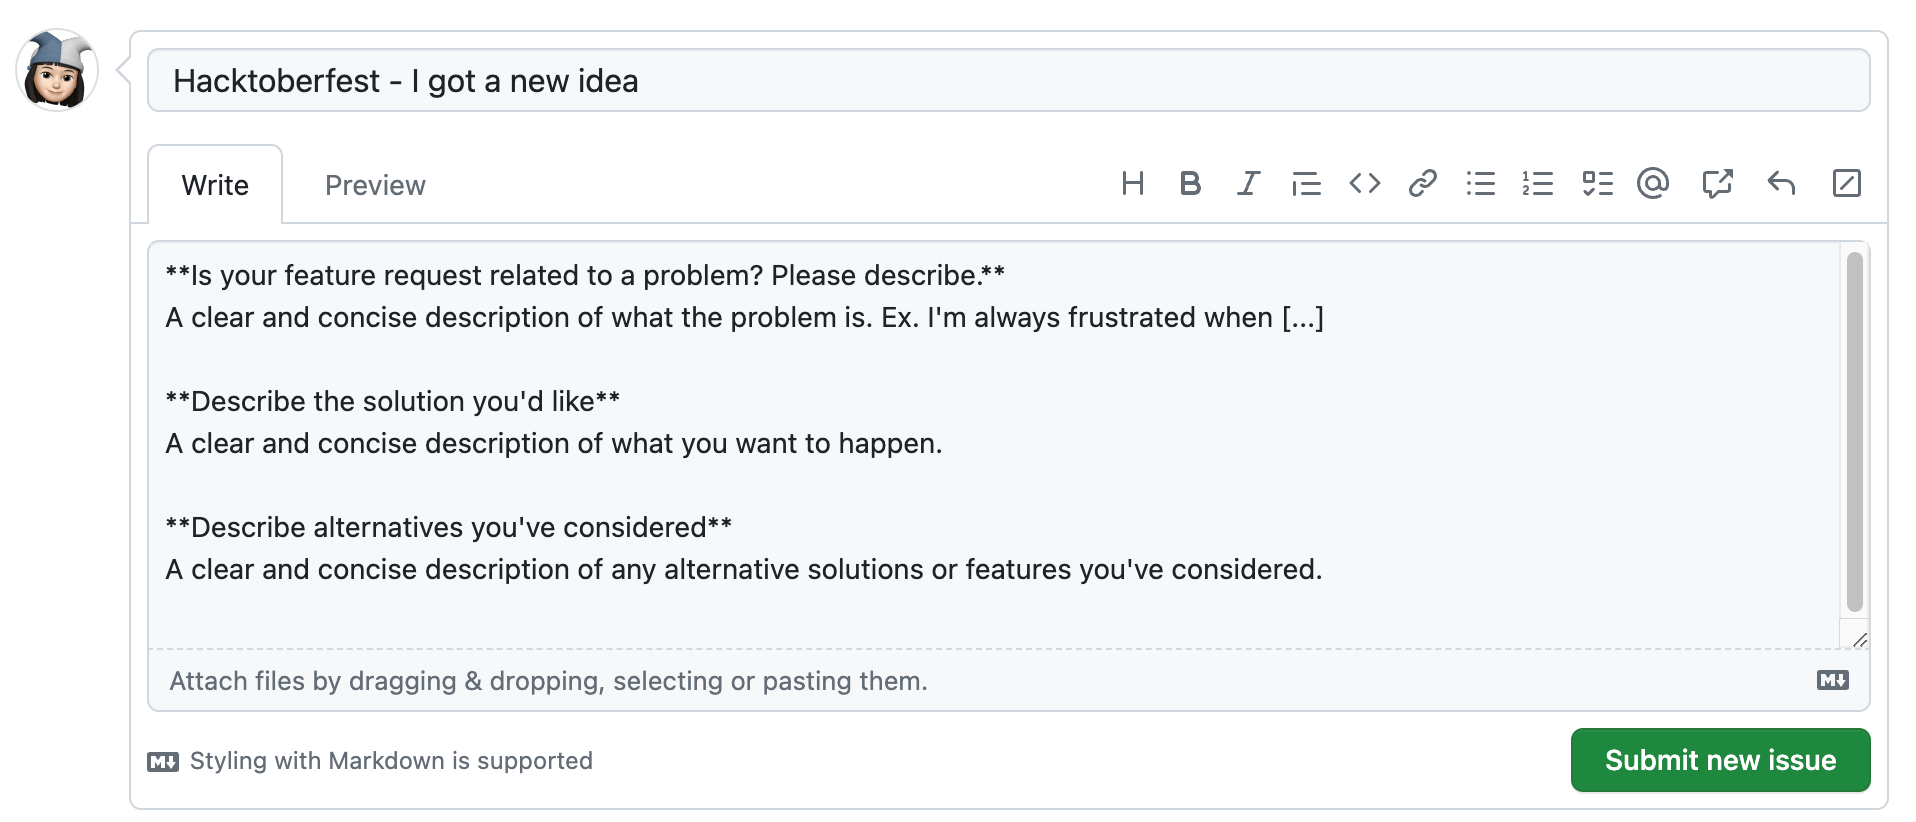Apply italic formatting to text
1916x822 pixels.
(x=1248, y=184)
